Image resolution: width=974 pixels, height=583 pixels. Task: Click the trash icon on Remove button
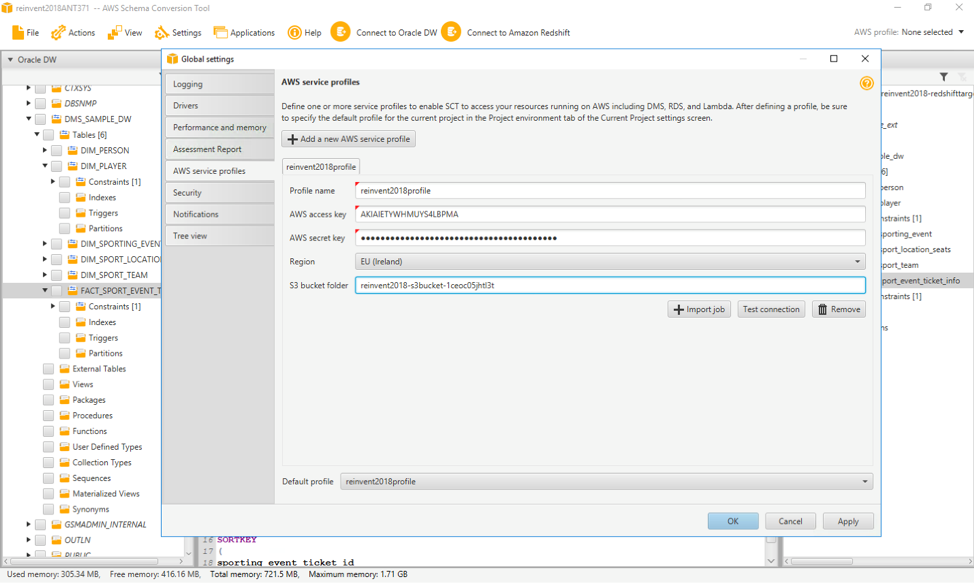pos(822,309)
